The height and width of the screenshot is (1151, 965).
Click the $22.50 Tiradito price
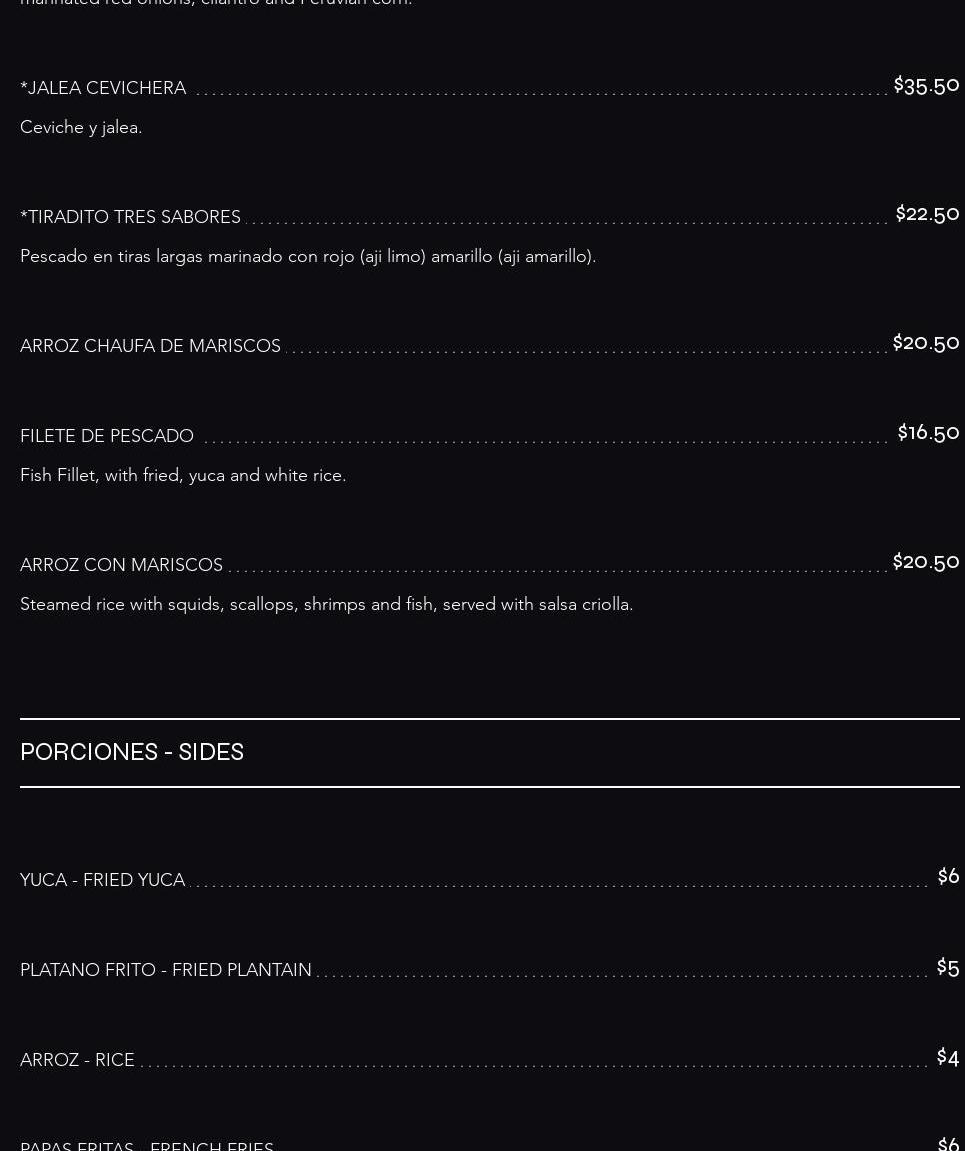pyautogui.click(x=927, y=214)
